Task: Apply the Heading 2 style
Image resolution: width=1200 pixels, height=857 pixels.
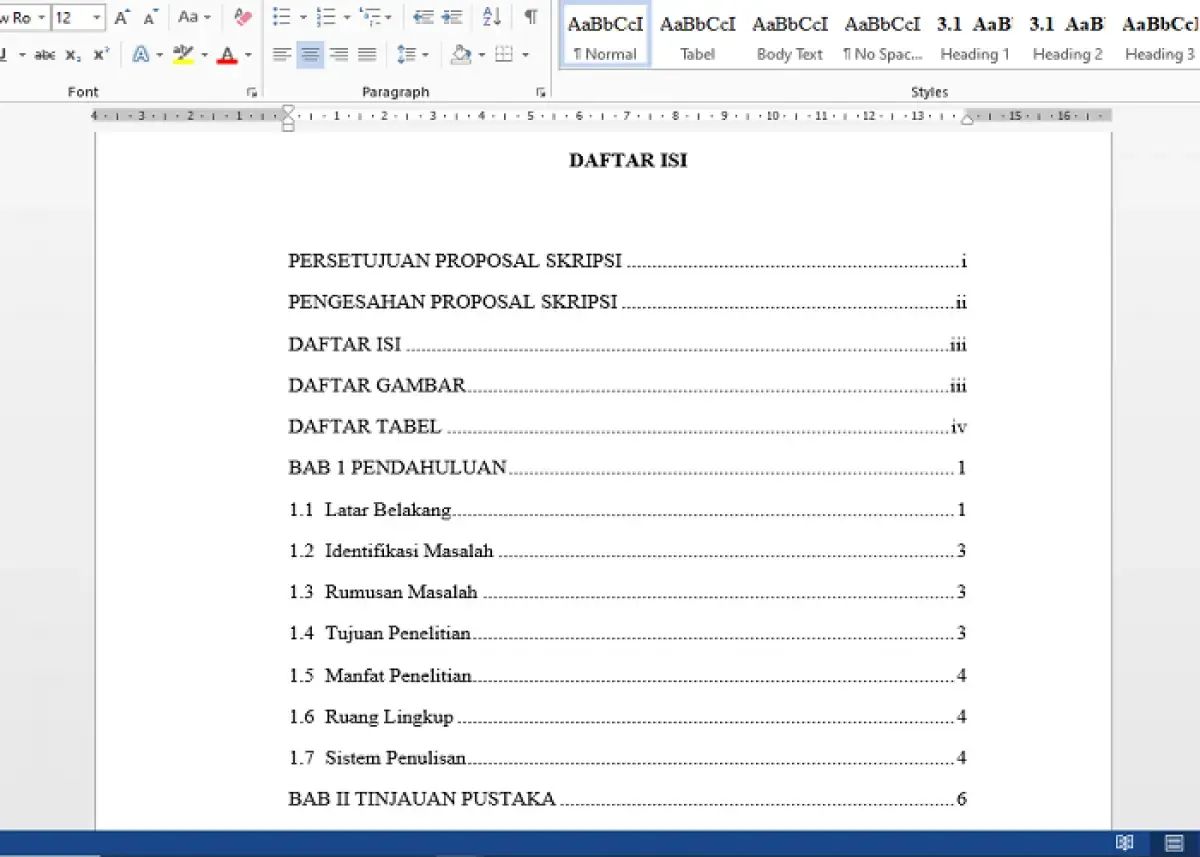Action: (x=1066, y=36)
